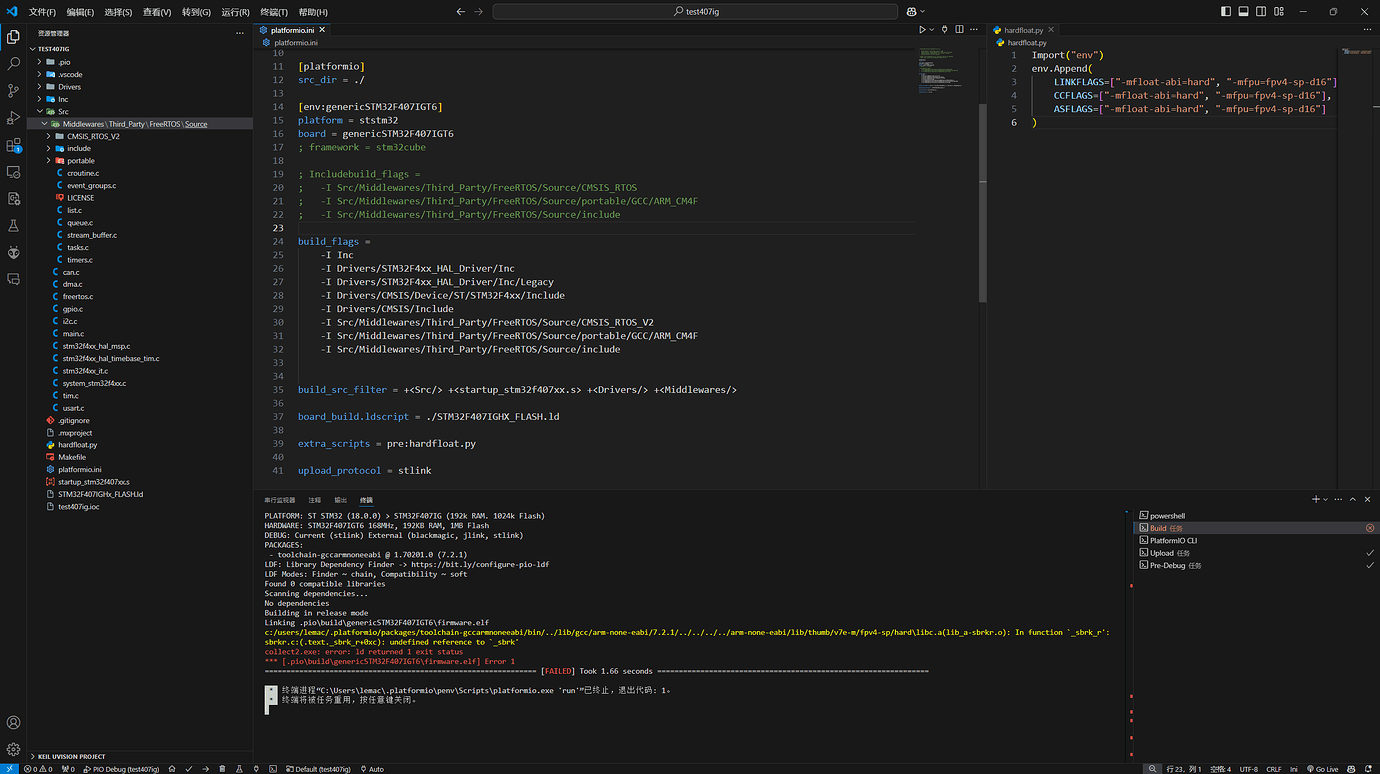Click PlatformIO Build checkmark in status bar
Screen dimensions: 1380x774
point(189,769)
